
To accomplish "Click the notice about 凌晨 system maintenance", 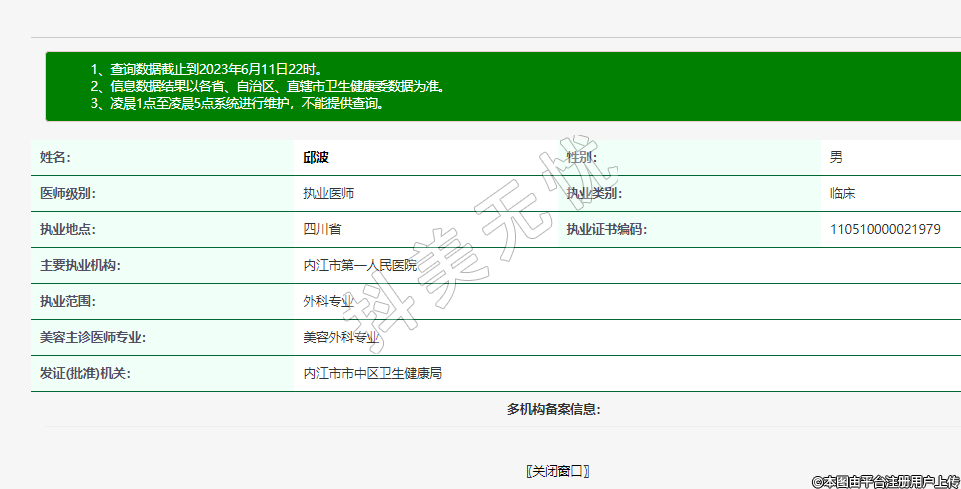I will click(238, 103).
